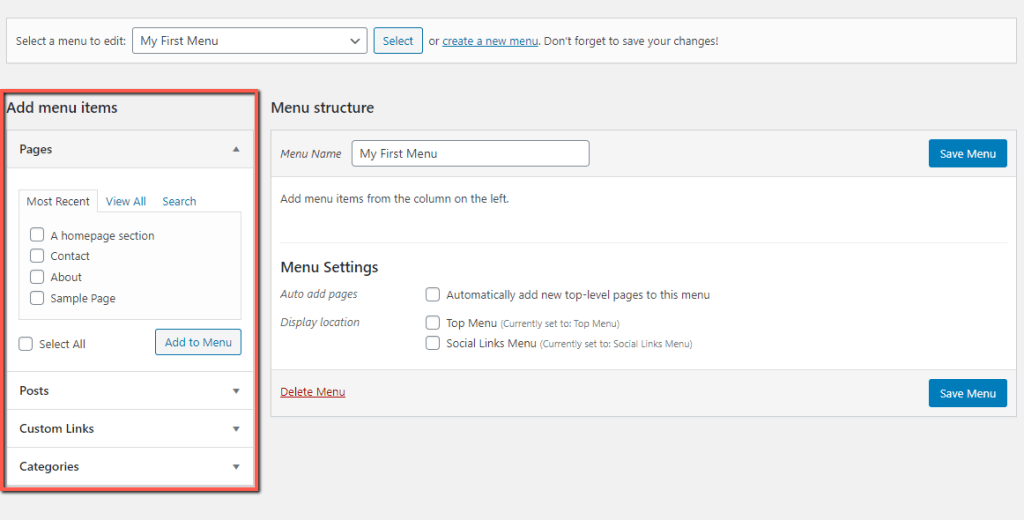Screen dimensions: 1024x520
Task: Tick the Select All checkbox
Action: click(25, 344)
